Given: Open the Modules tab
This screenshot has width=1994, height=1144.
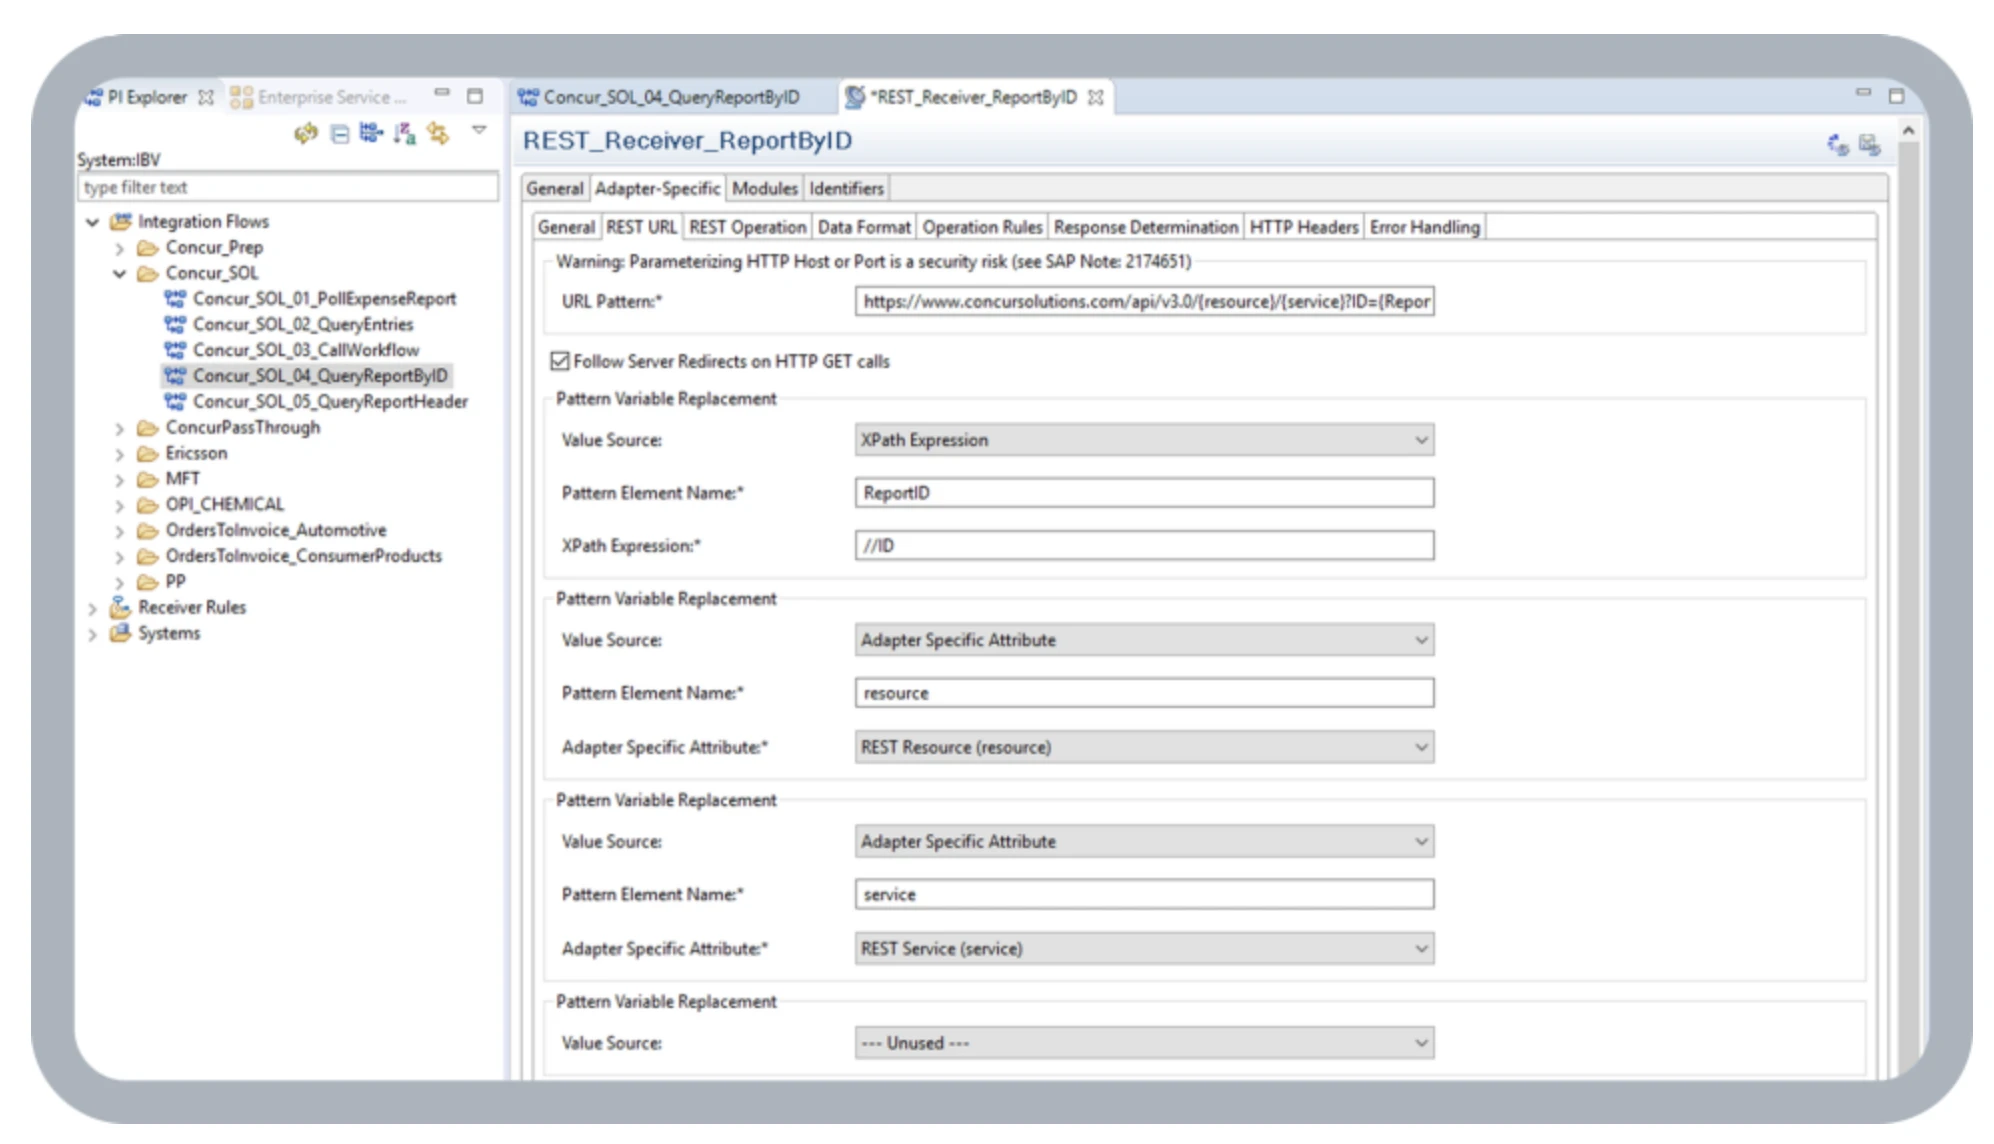Looking at the screenshot, I should tap(765, 188).
